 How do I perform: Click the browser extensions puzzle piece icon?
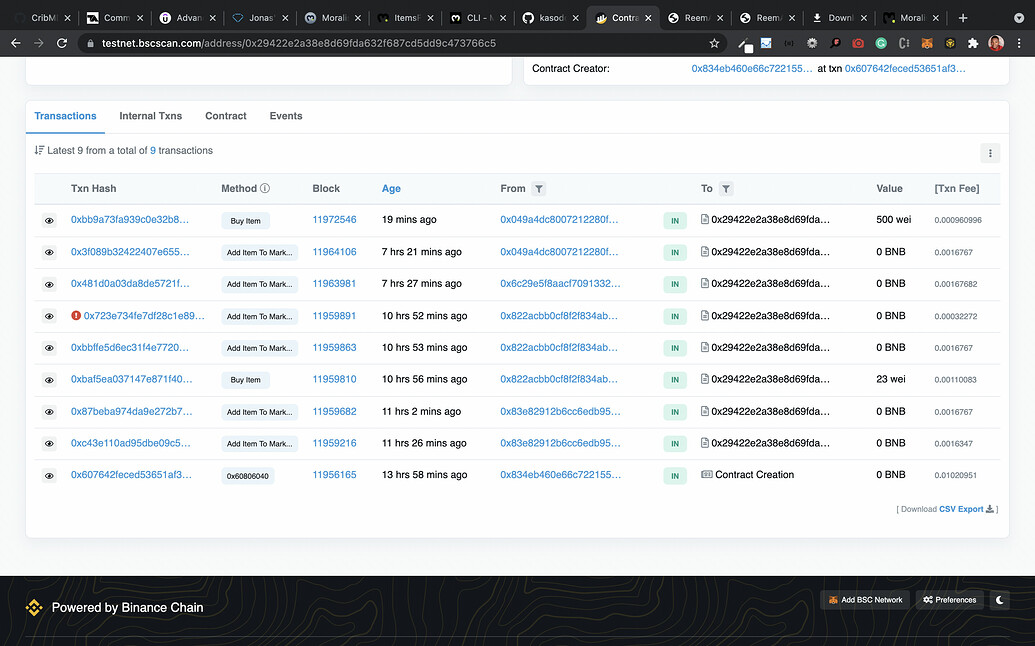(x=972, y=43)
